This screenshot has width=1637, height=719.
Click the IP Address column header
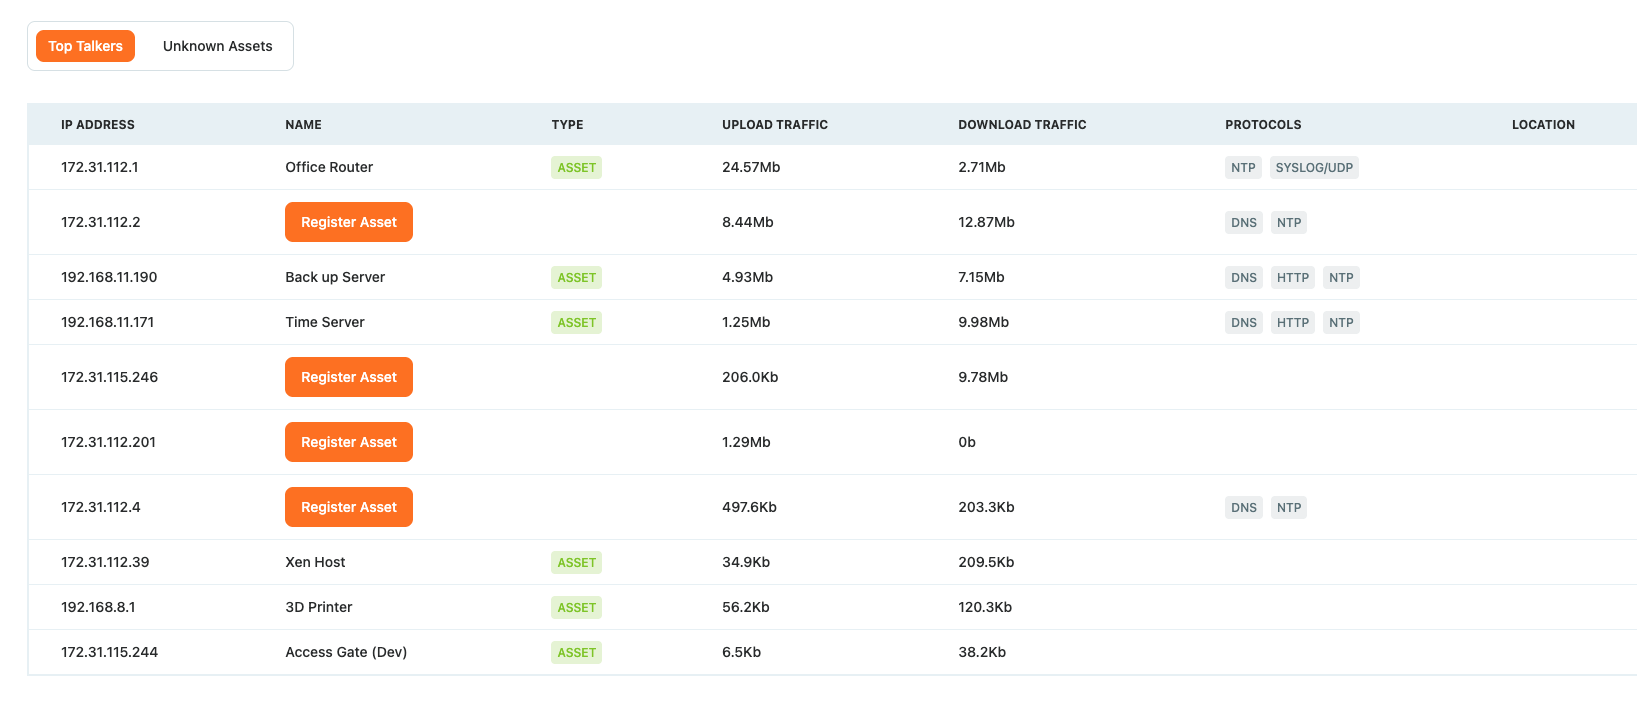[97, 125]
